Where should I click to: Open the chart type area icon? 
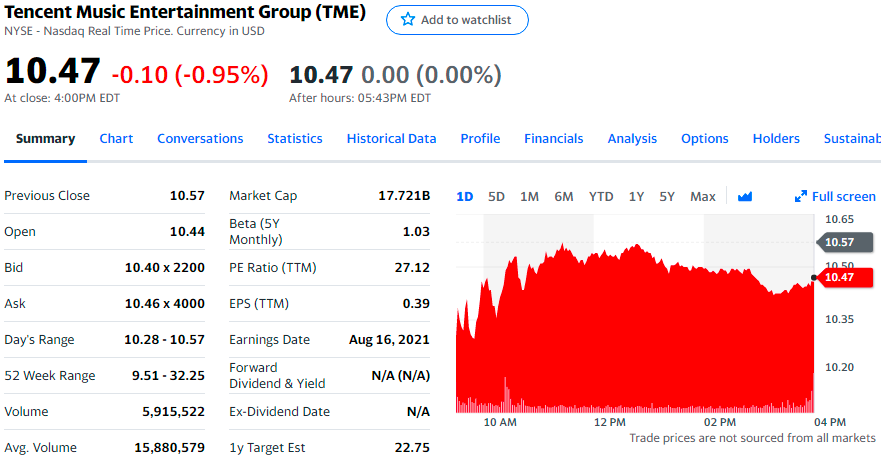tap(744, 197)
